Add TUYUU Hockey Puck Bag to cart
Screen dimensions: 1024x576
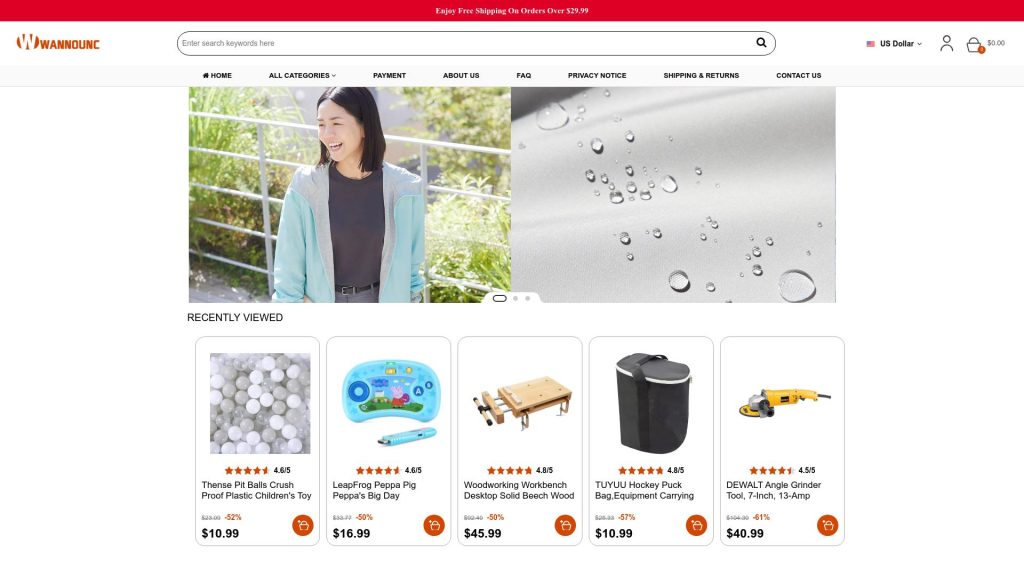[x=696, y=525]
